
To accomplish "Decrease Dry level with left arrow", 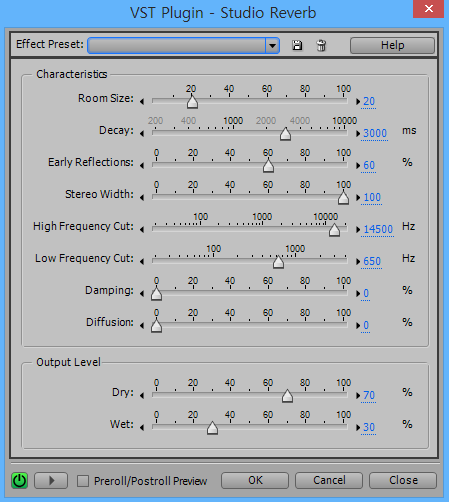I will click(x=142, y=396).
